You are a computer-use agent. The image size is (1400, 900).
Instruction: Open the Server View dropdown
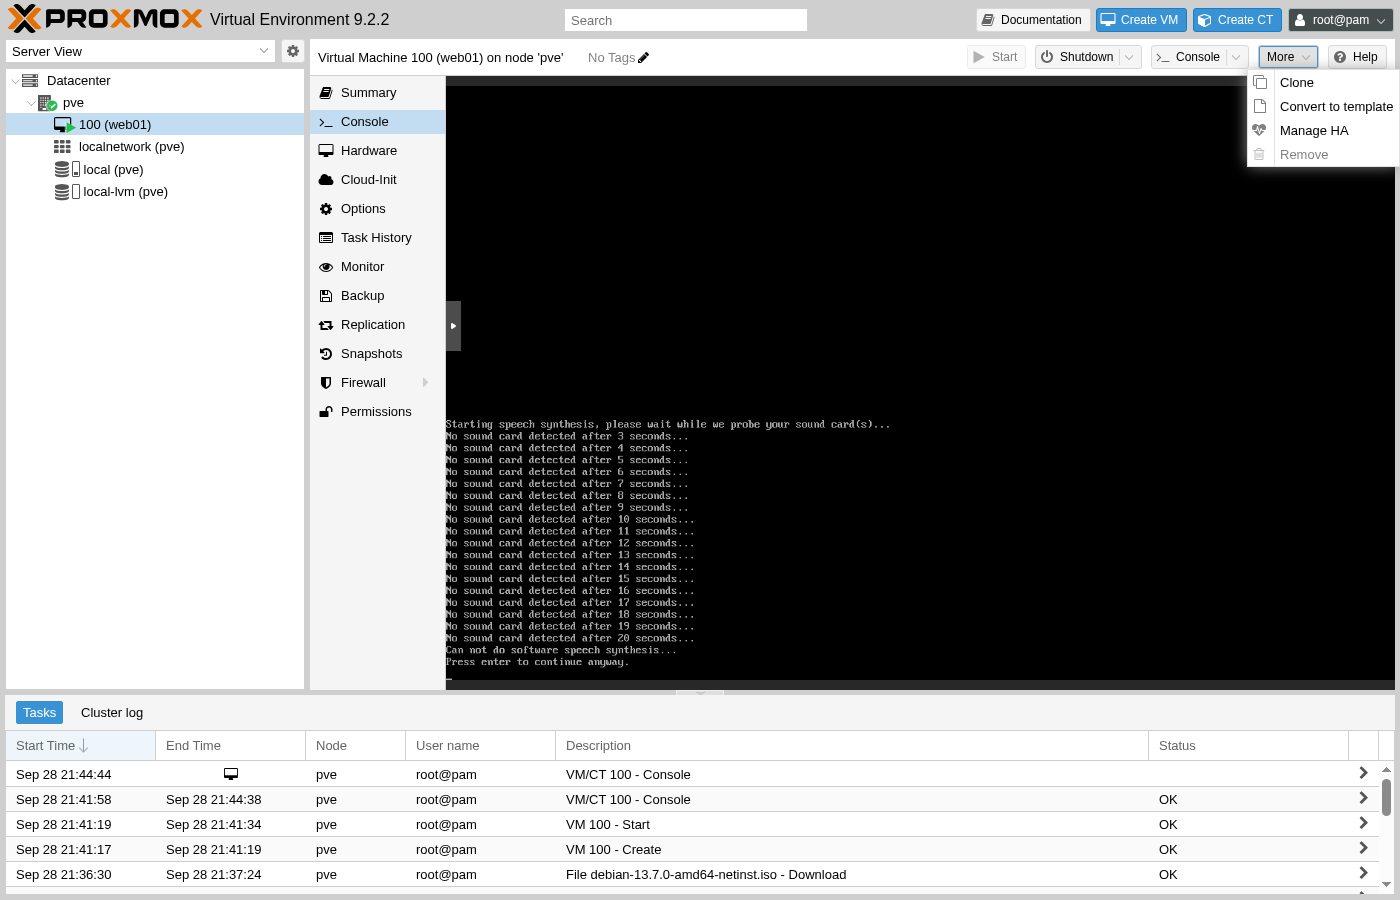[264, 51]
